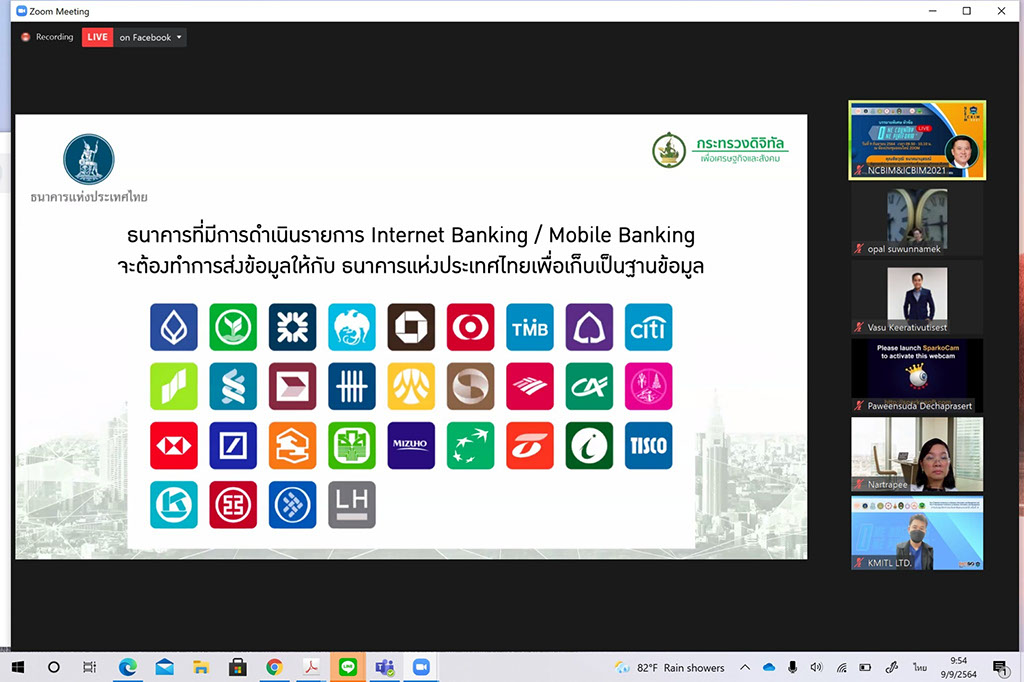Click the navy UOB bars logo
1024x682 pixels.
point(352,386)
